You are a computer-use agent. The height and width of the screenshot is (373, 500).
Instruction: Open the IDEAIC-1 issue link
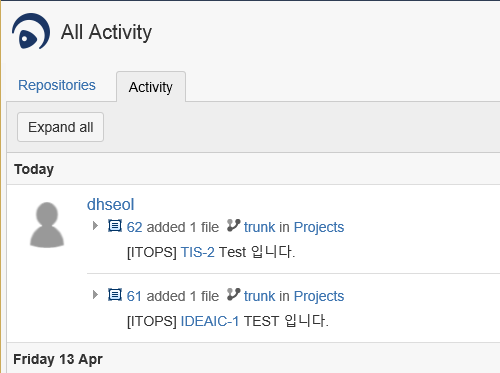point(210,321)
